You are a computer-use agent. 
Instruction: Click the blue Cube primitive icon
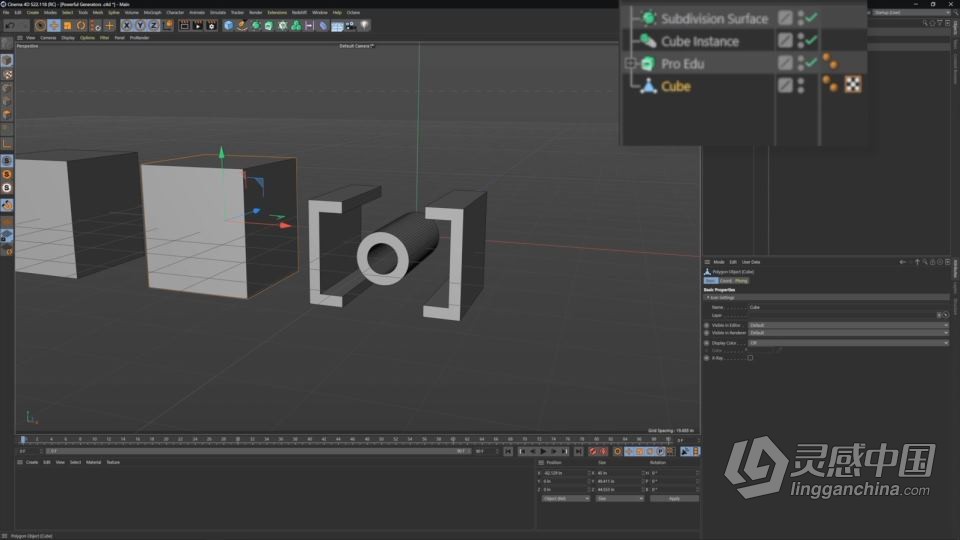pos(228,26)
